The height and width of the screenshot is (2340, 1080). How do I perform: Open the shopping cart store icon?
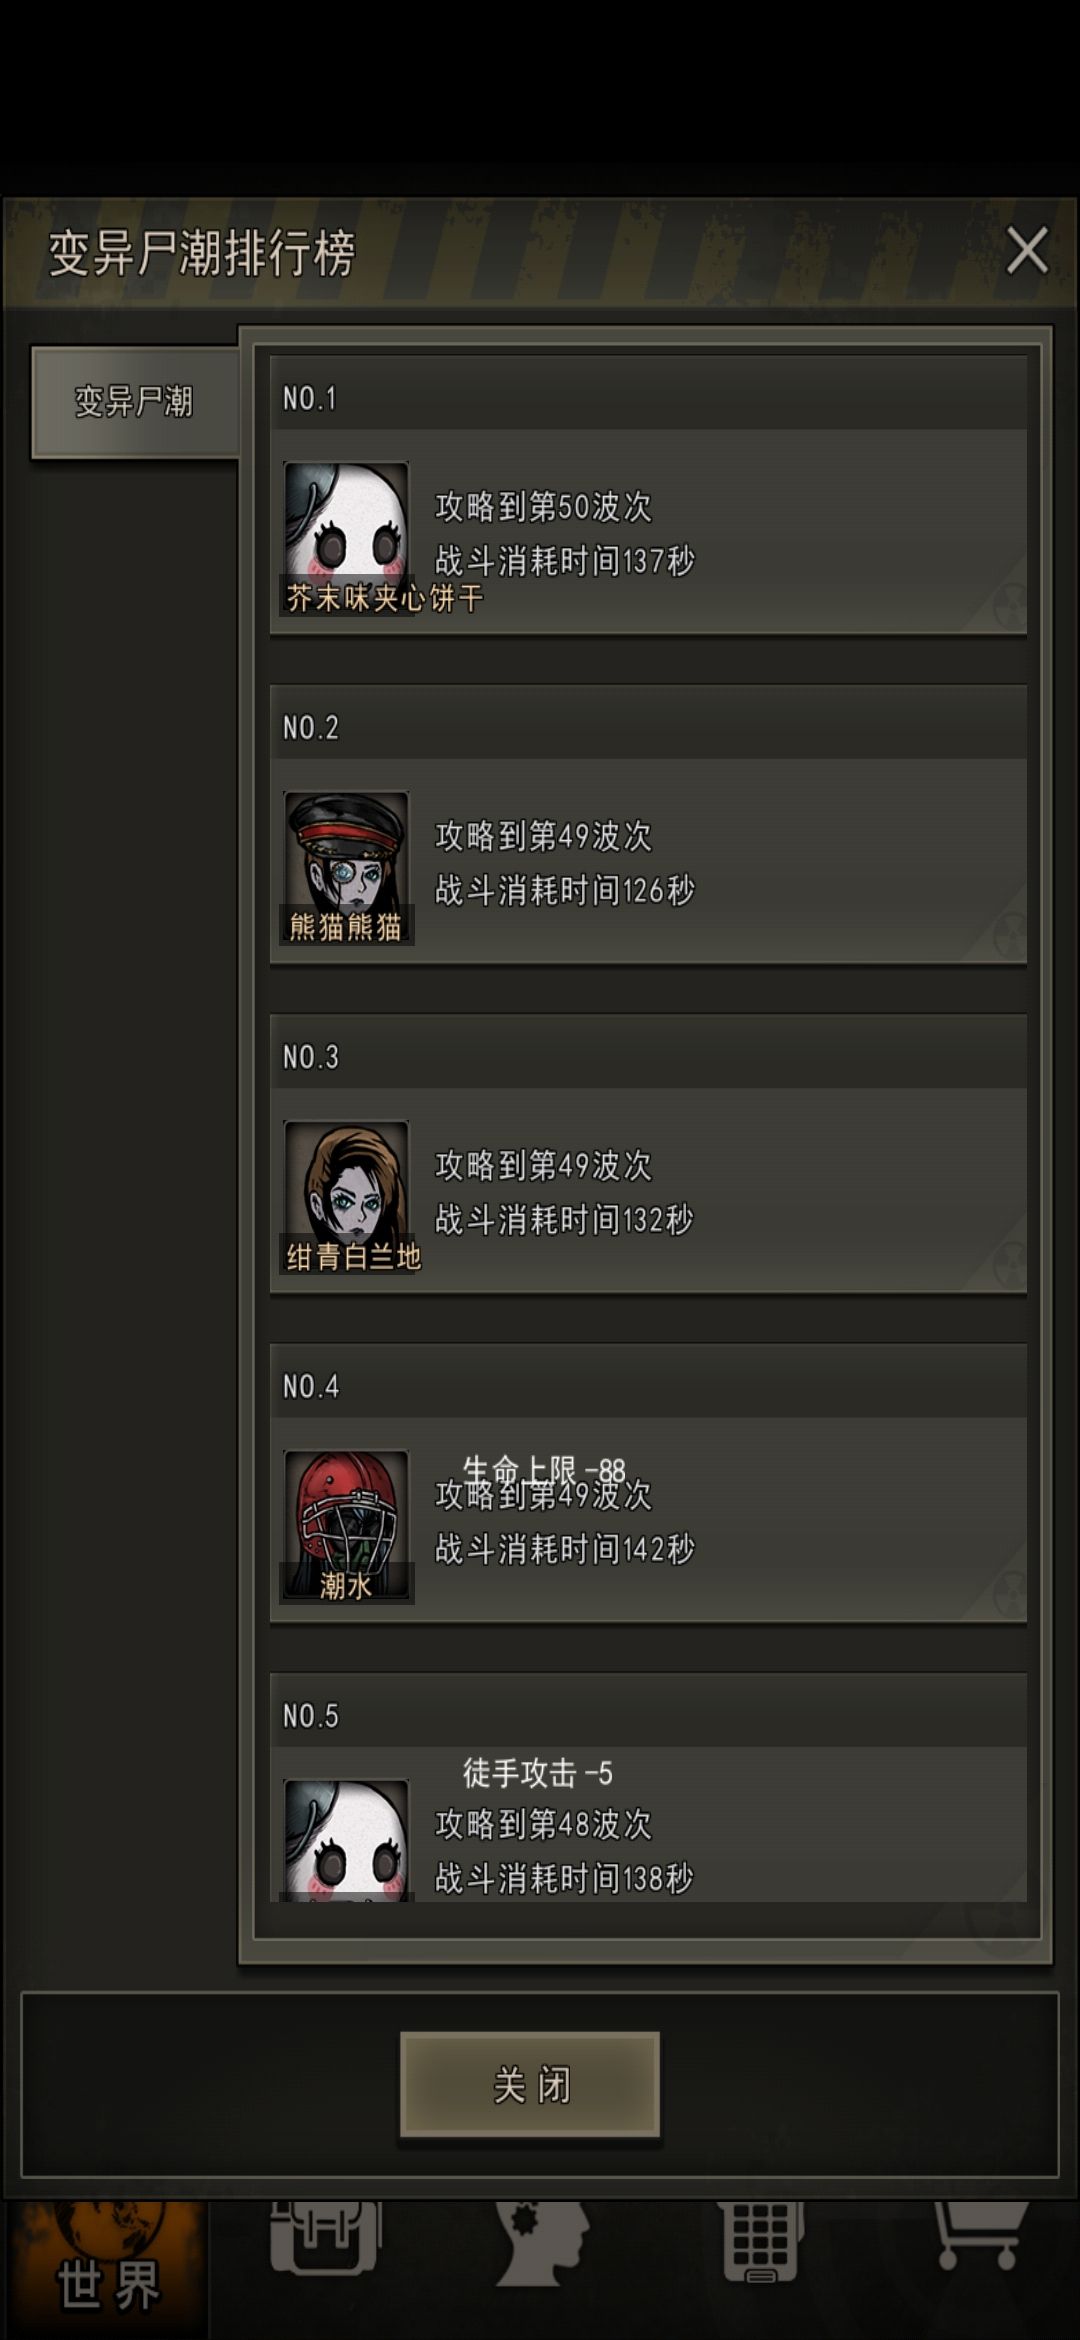pos(980,2236)
